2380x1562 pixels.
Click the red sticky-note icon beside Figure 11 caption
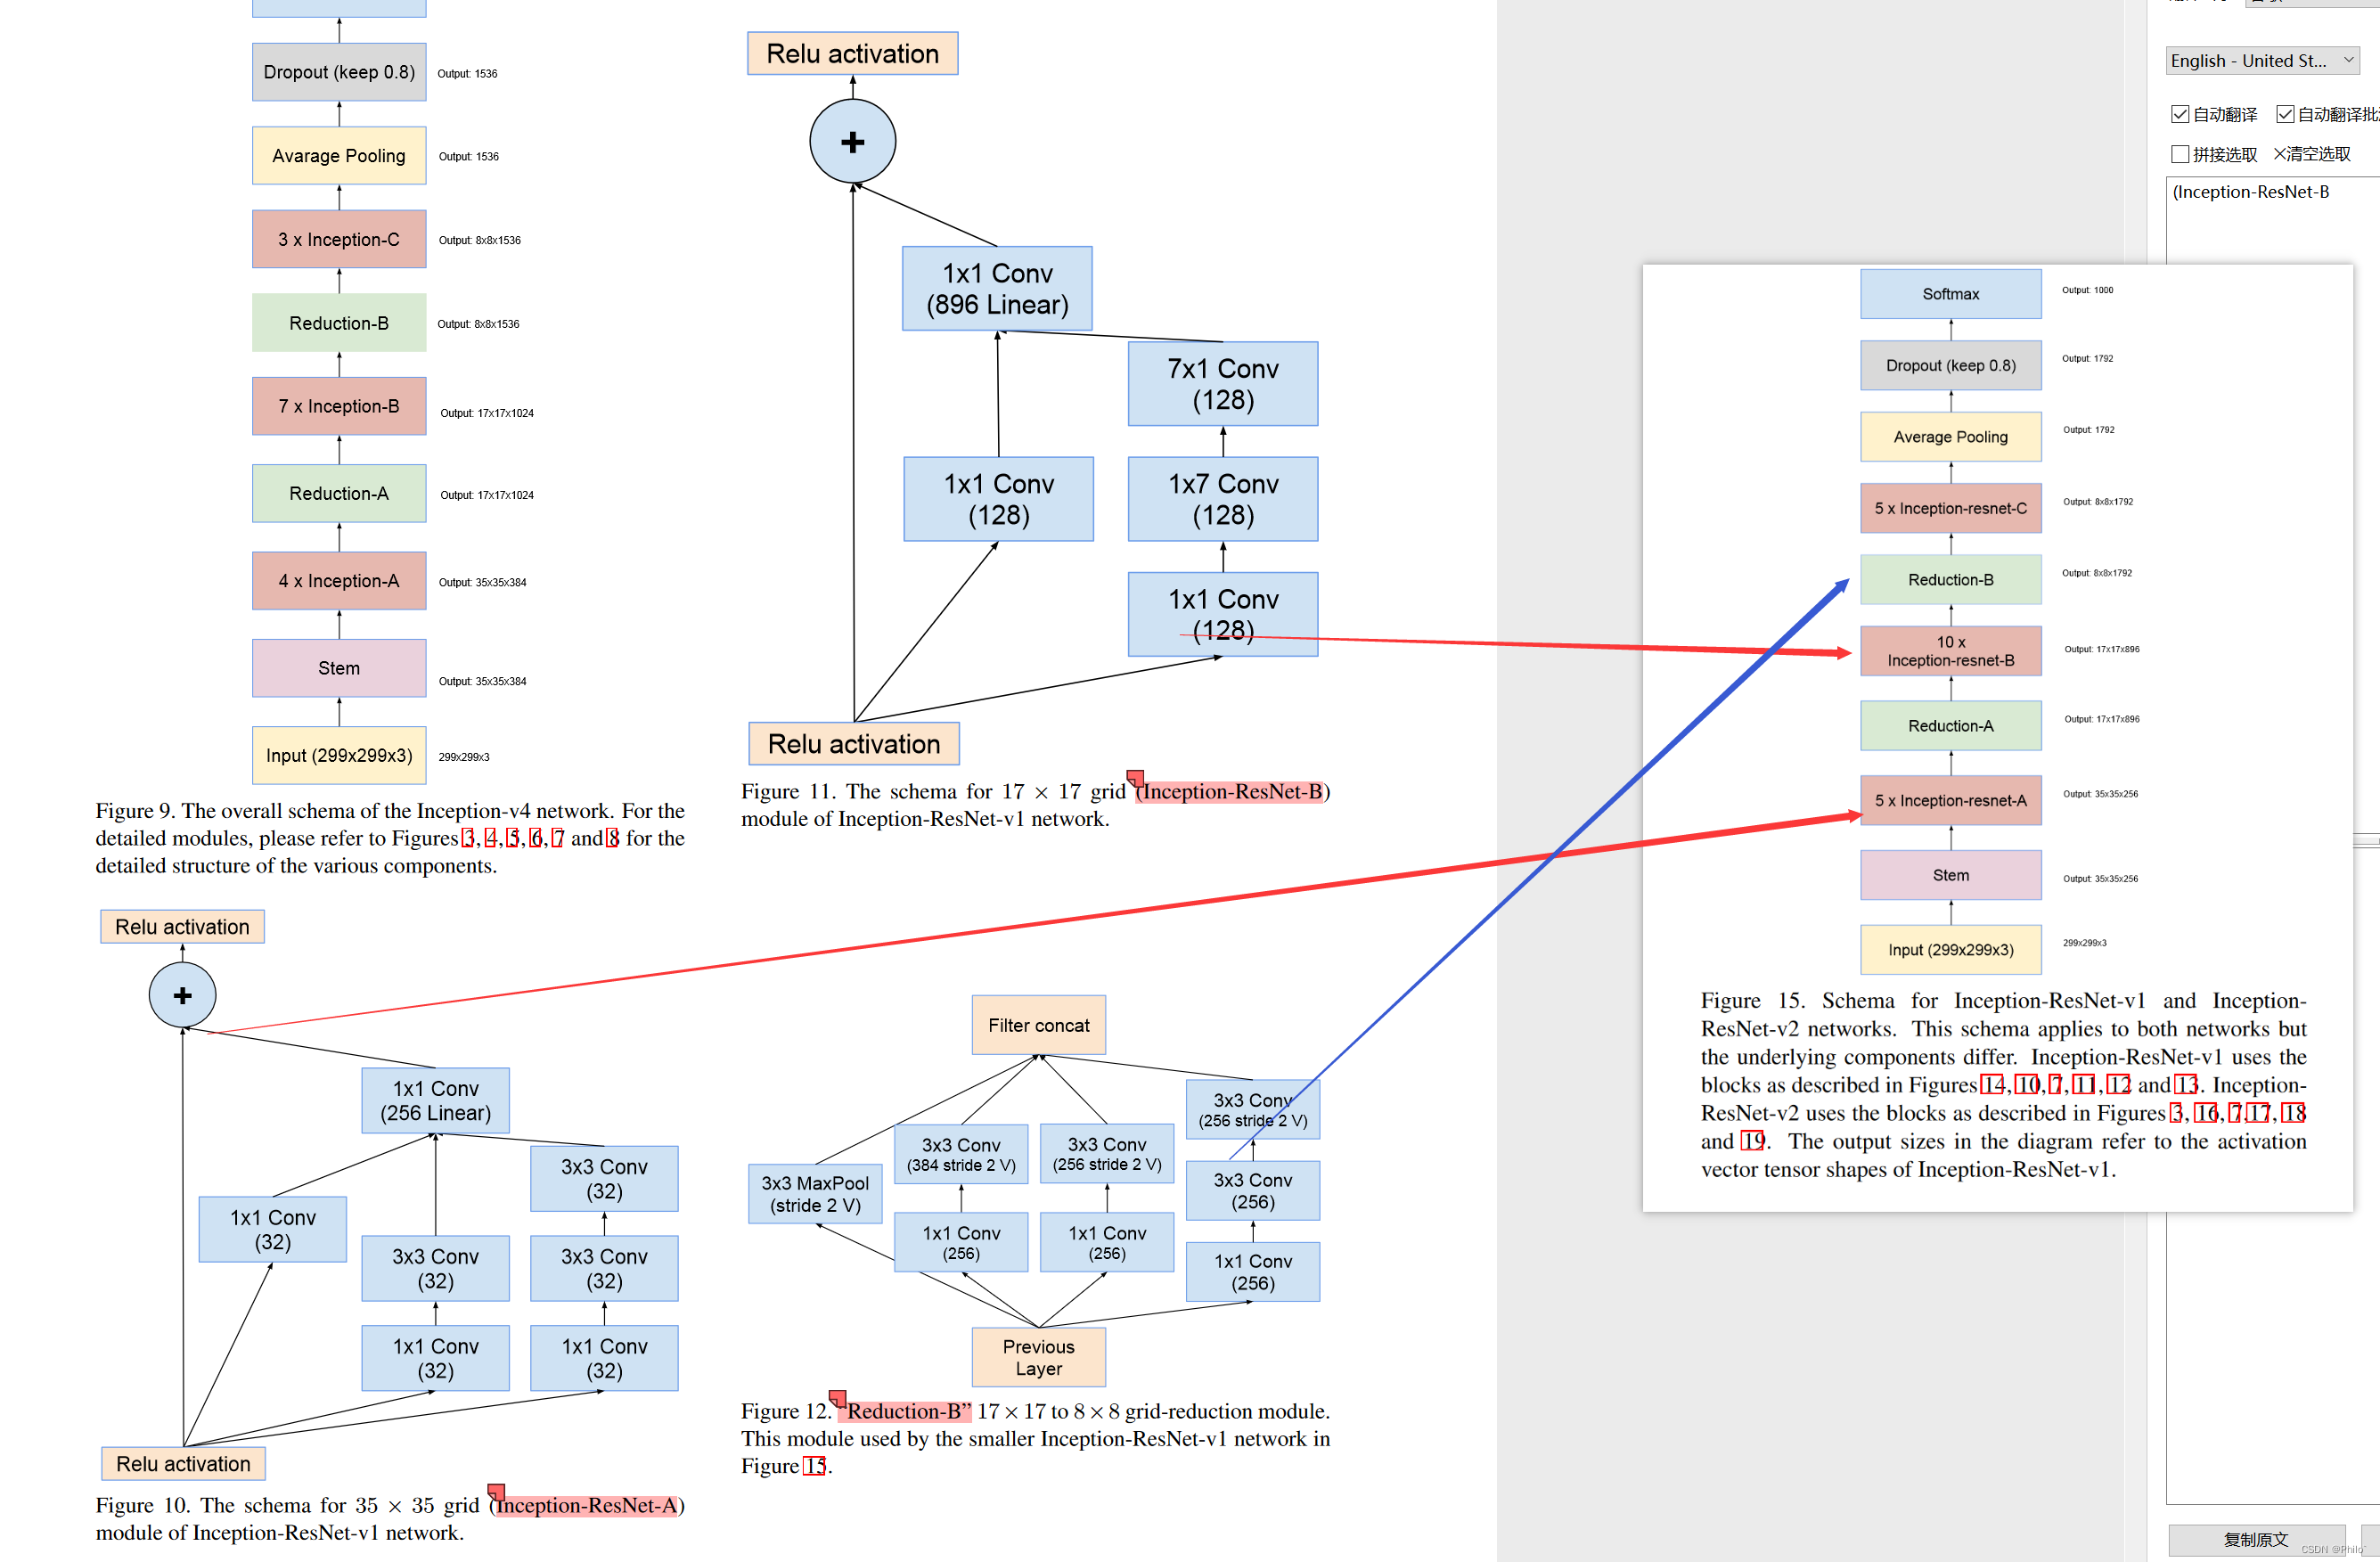point(1135,779)
